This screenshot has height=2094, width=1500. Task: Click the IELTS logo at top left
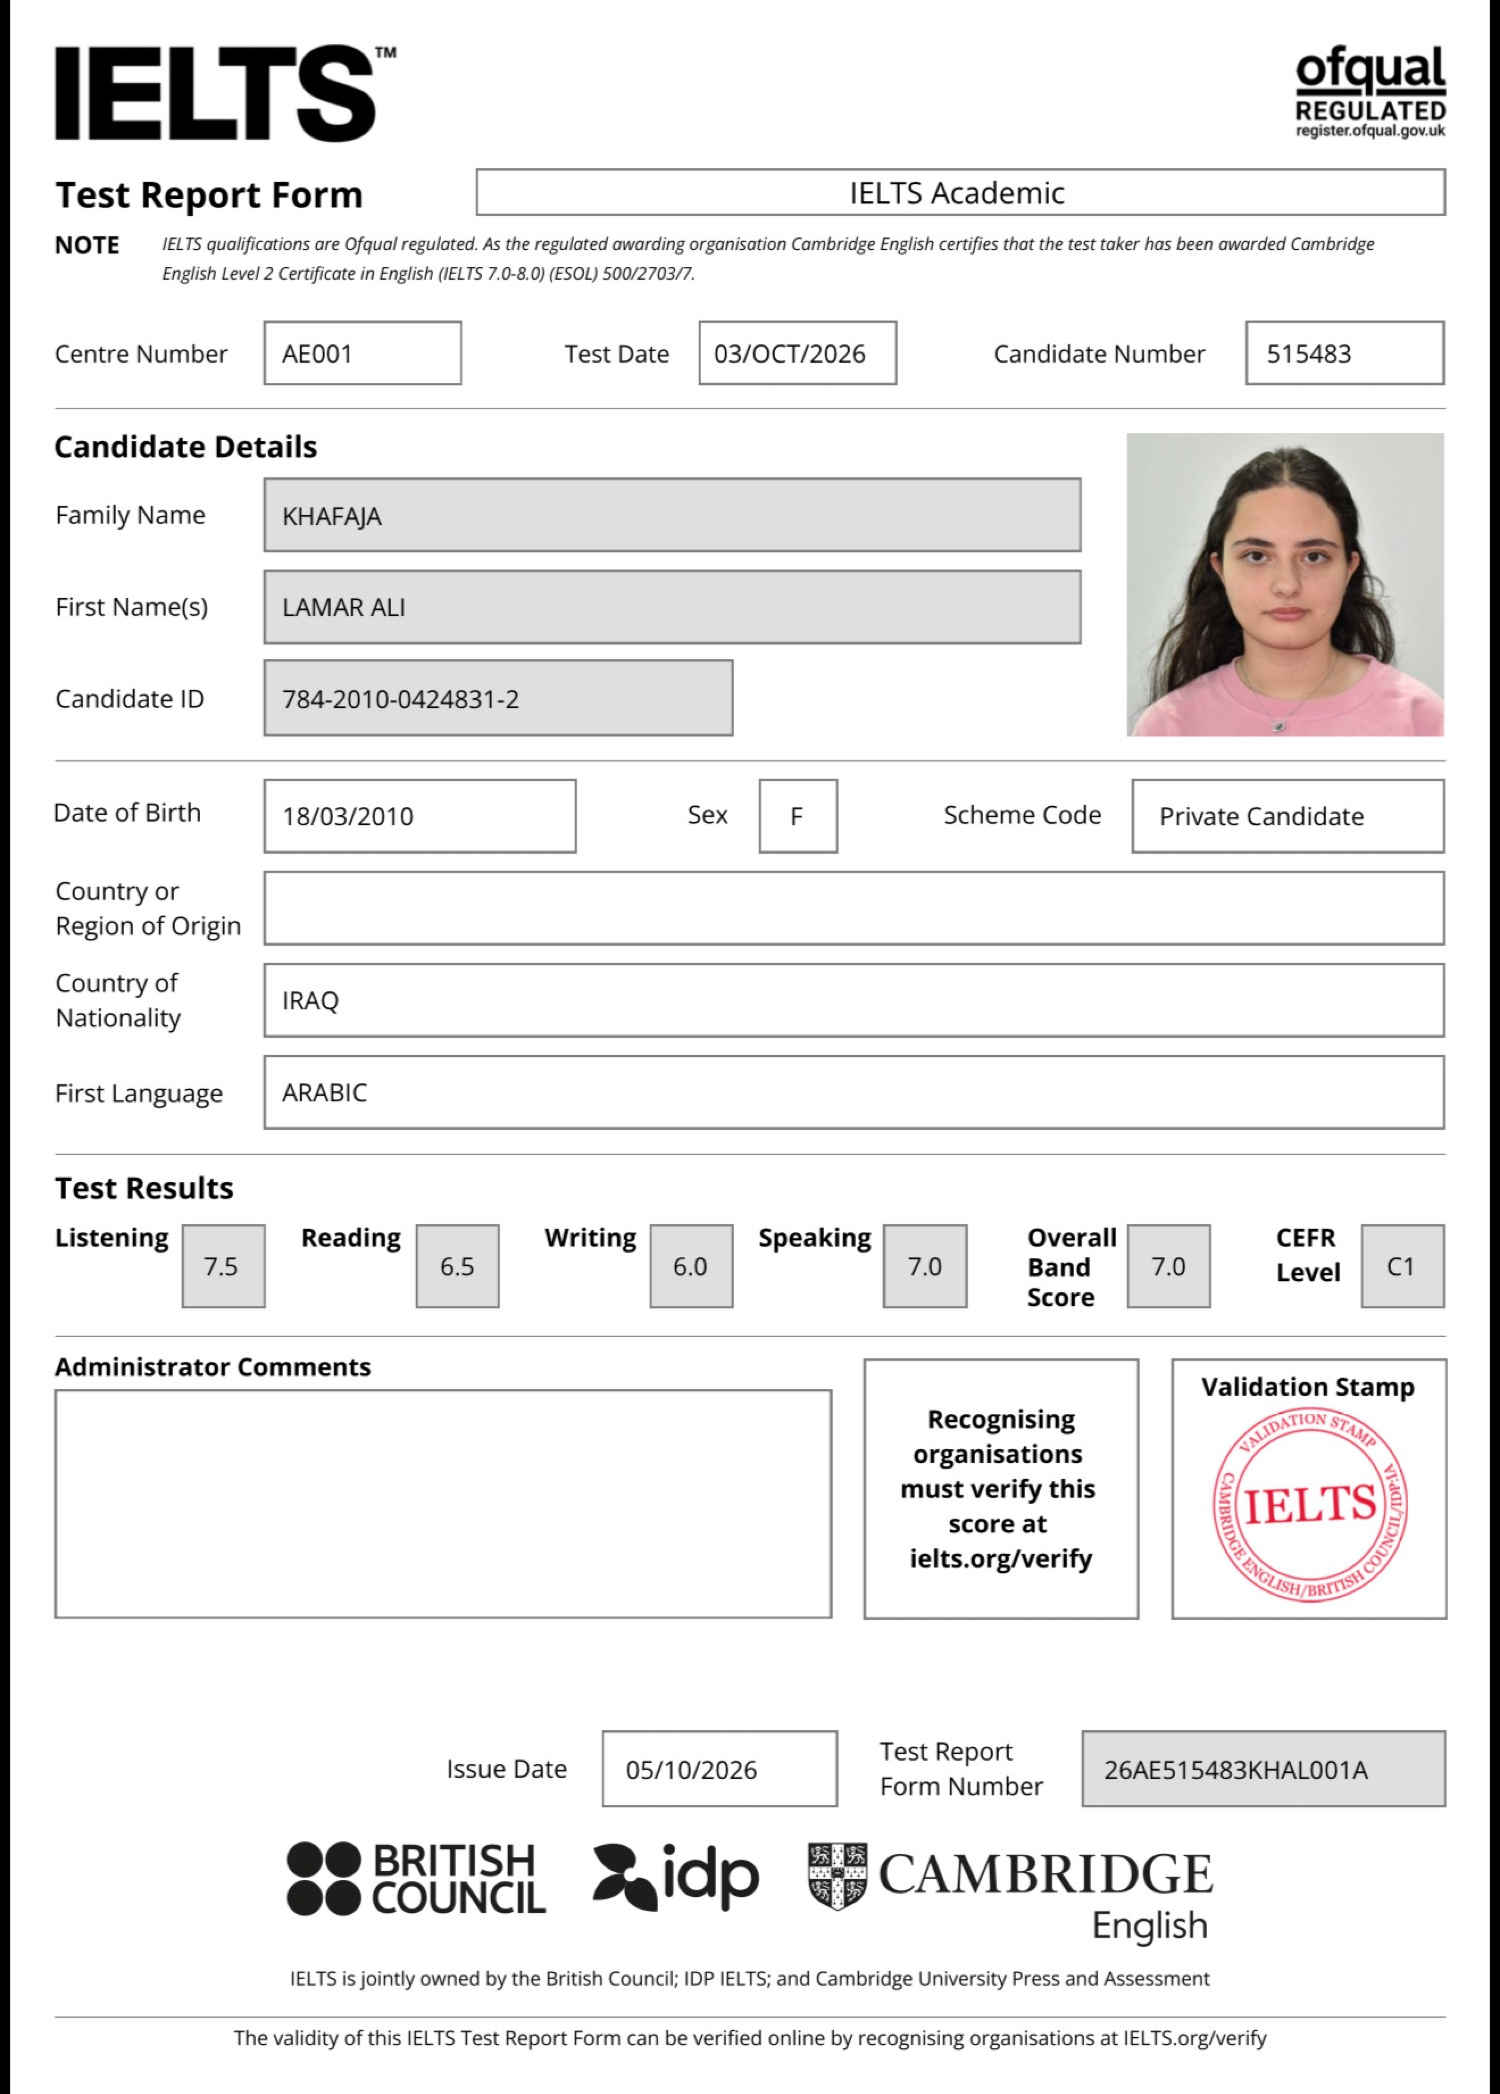(x=225, y=92)
